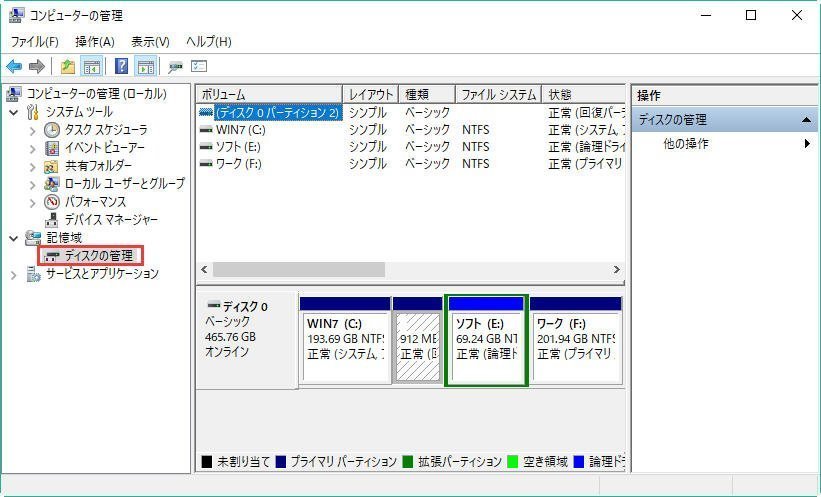Sort by レイアウト column header
Image resolution: width=821 pixels, height=497 pixels.
(x=371, y=95)
